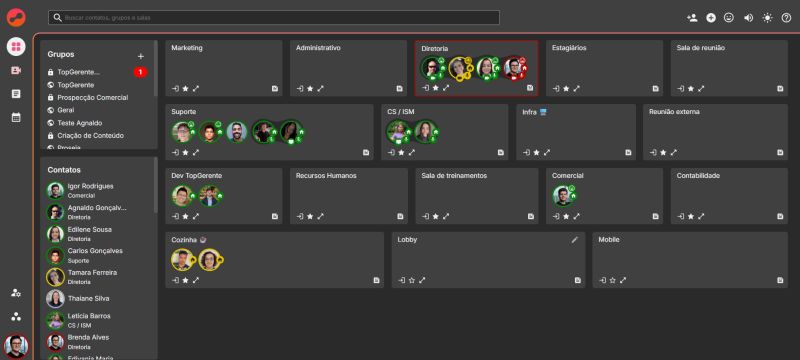Screen dimensions: 800x360
Task: Open notes icon of Sala de treinamentos
Action: [531, 217]
